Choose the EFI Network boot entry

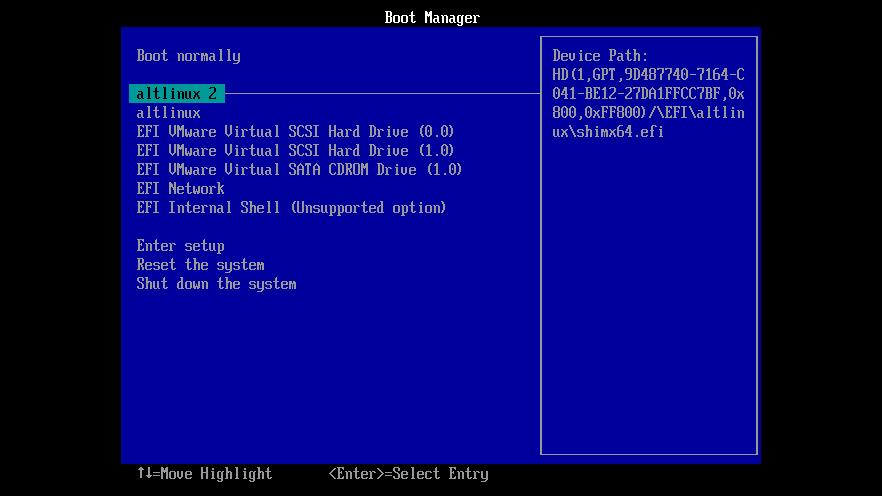point(180,189)
